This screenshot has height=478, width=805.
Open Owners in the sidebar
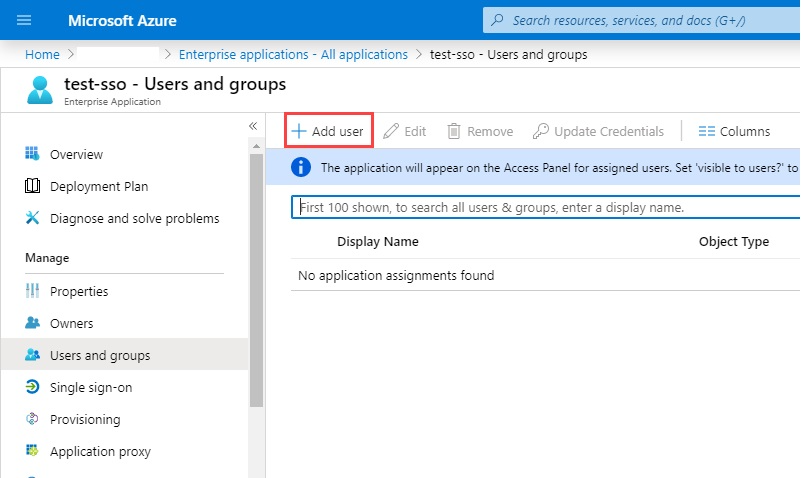[x=124, y=323]
